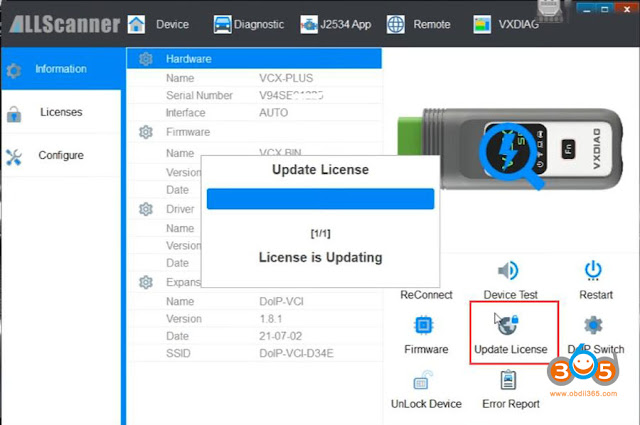Click the Firmware section gear icon
Viewport: 640px width, 425px height.
146,132
